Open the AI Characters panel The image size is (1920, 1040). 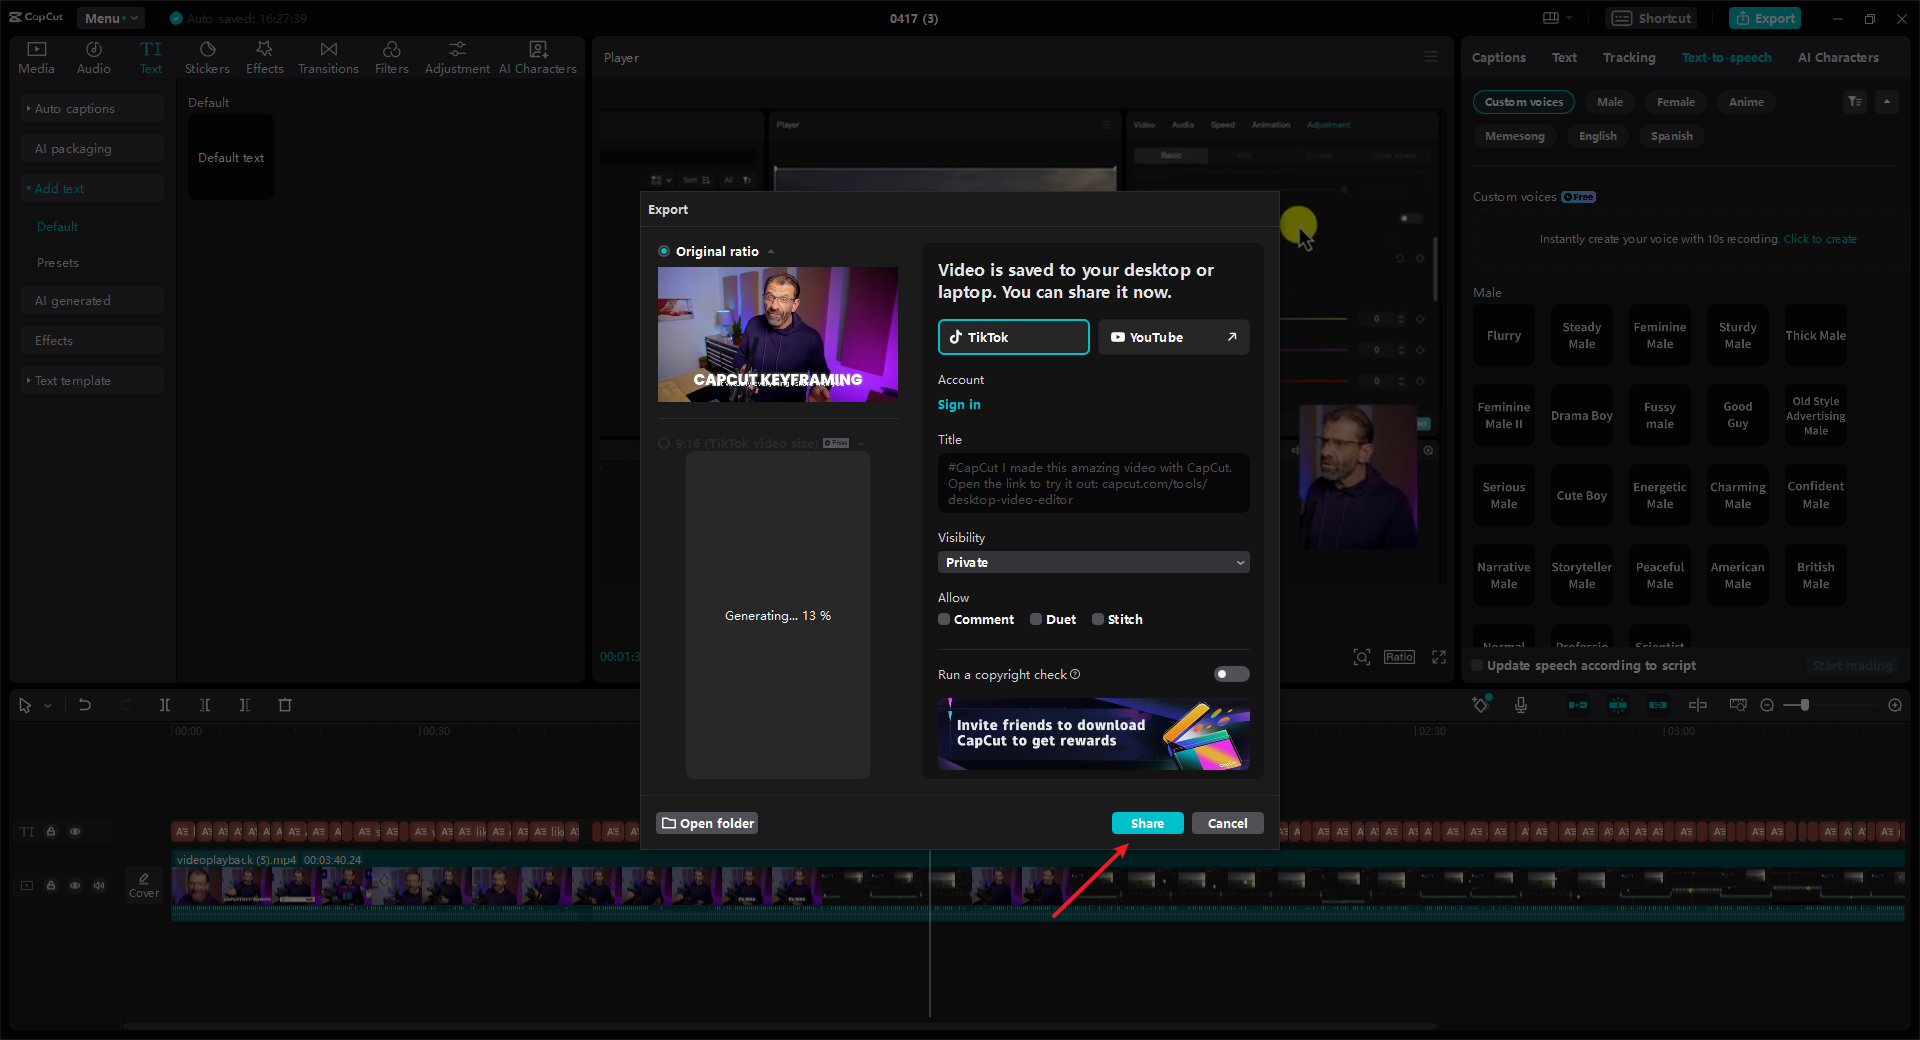point(537,56)
